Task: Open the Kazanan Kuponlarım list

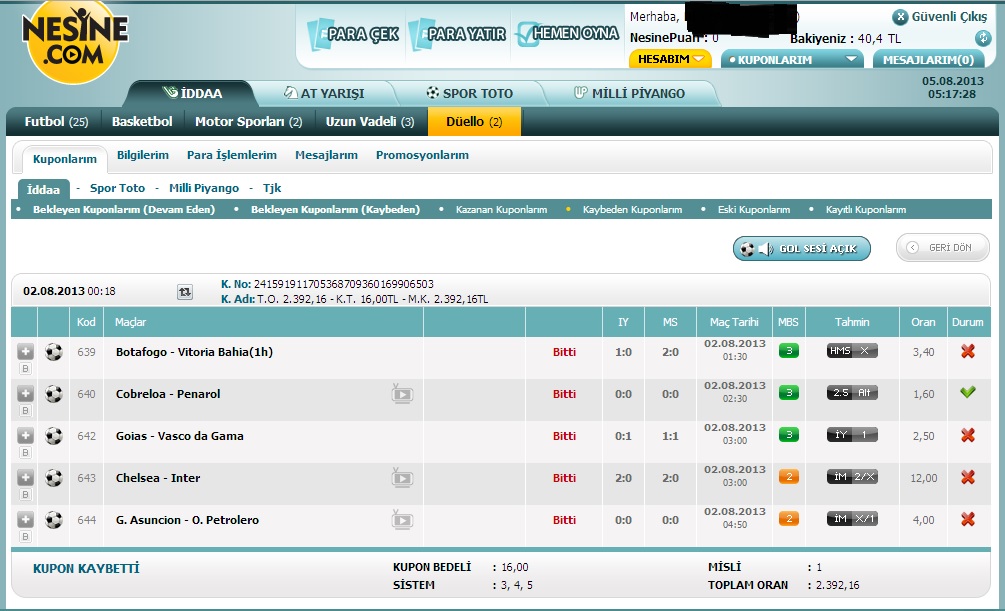Action: (501, 210)
